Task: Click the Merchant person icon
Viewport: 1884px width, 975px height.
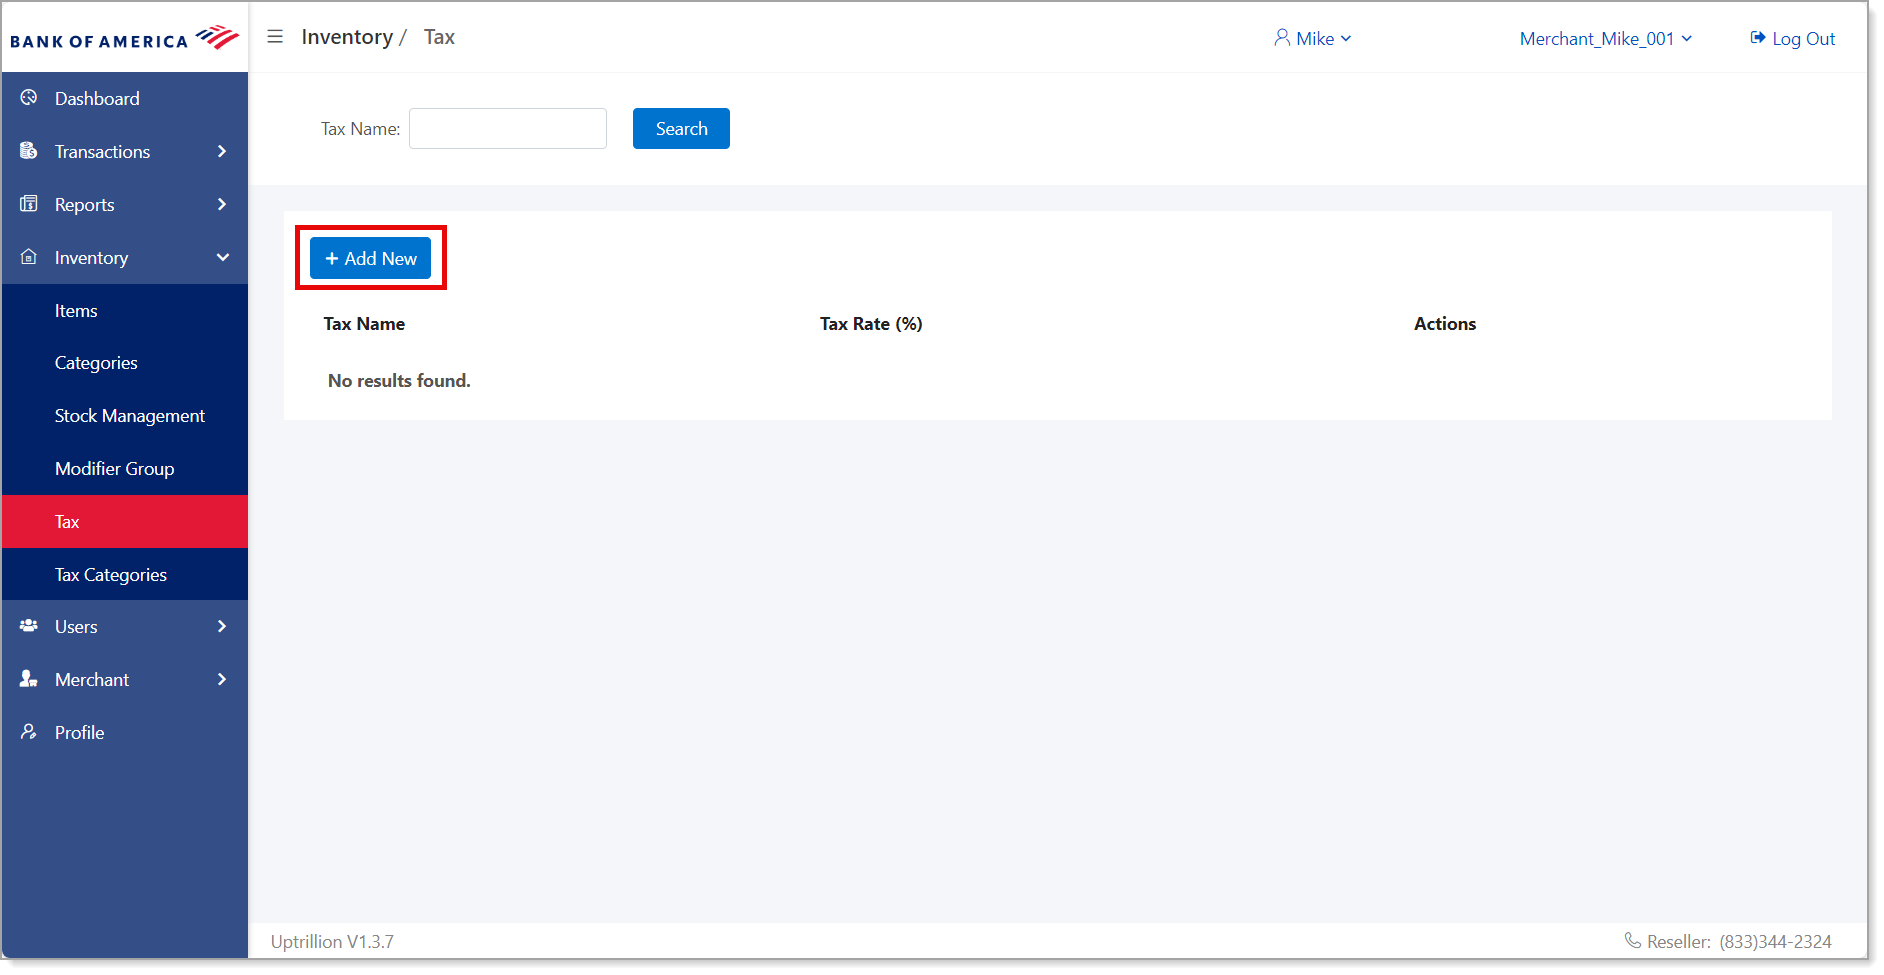Action: [29, 679]
